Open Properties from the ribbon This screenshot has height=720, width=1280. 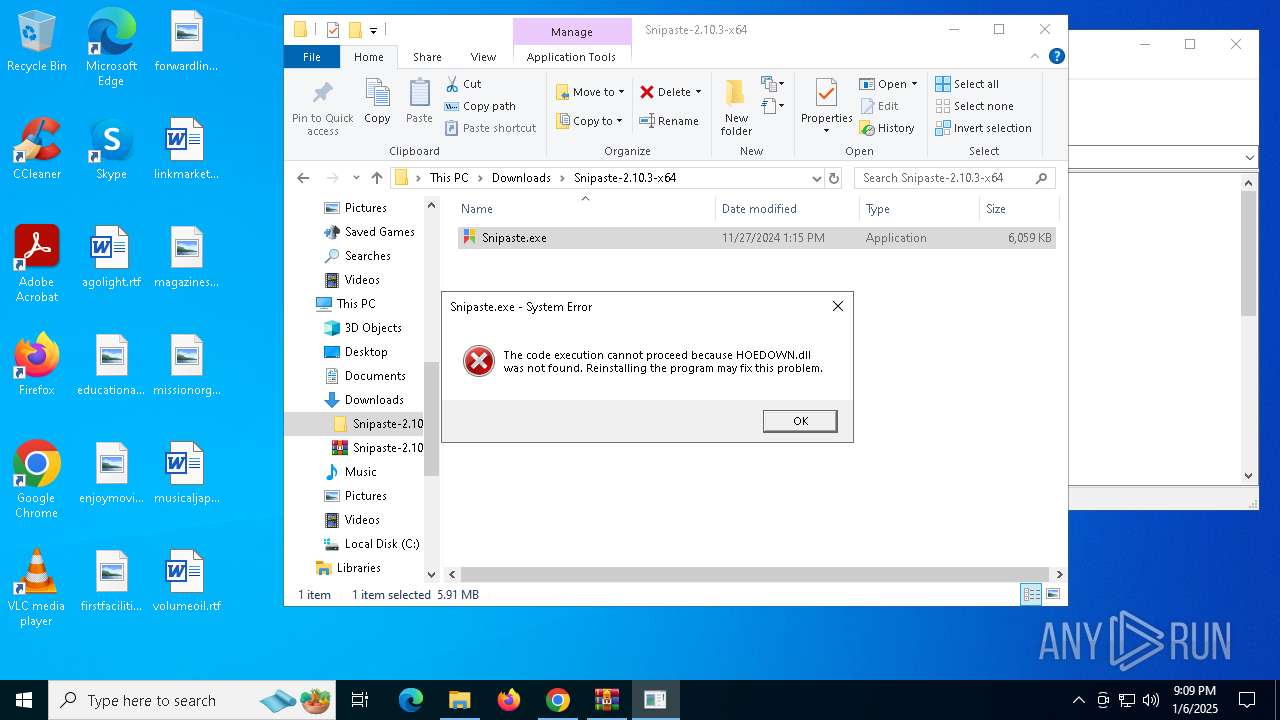(x=826, y=106)
